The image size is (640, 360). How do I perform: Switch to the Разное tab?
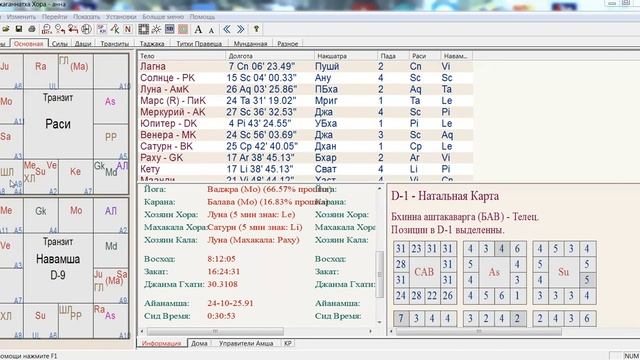(287, 44)
